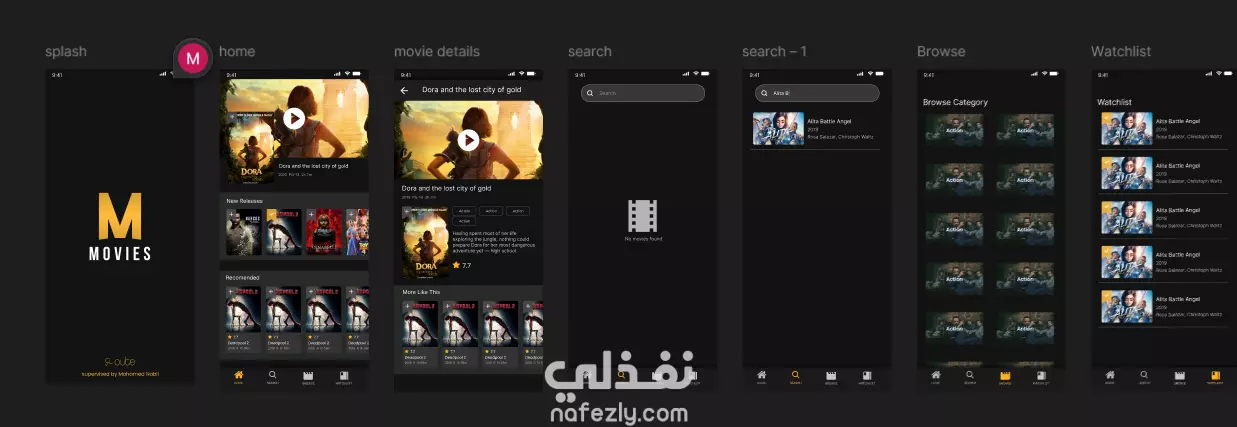Click the Search icon in Watchlist frame navbar
The image size is (1237, 427).
coord(1145,376)
